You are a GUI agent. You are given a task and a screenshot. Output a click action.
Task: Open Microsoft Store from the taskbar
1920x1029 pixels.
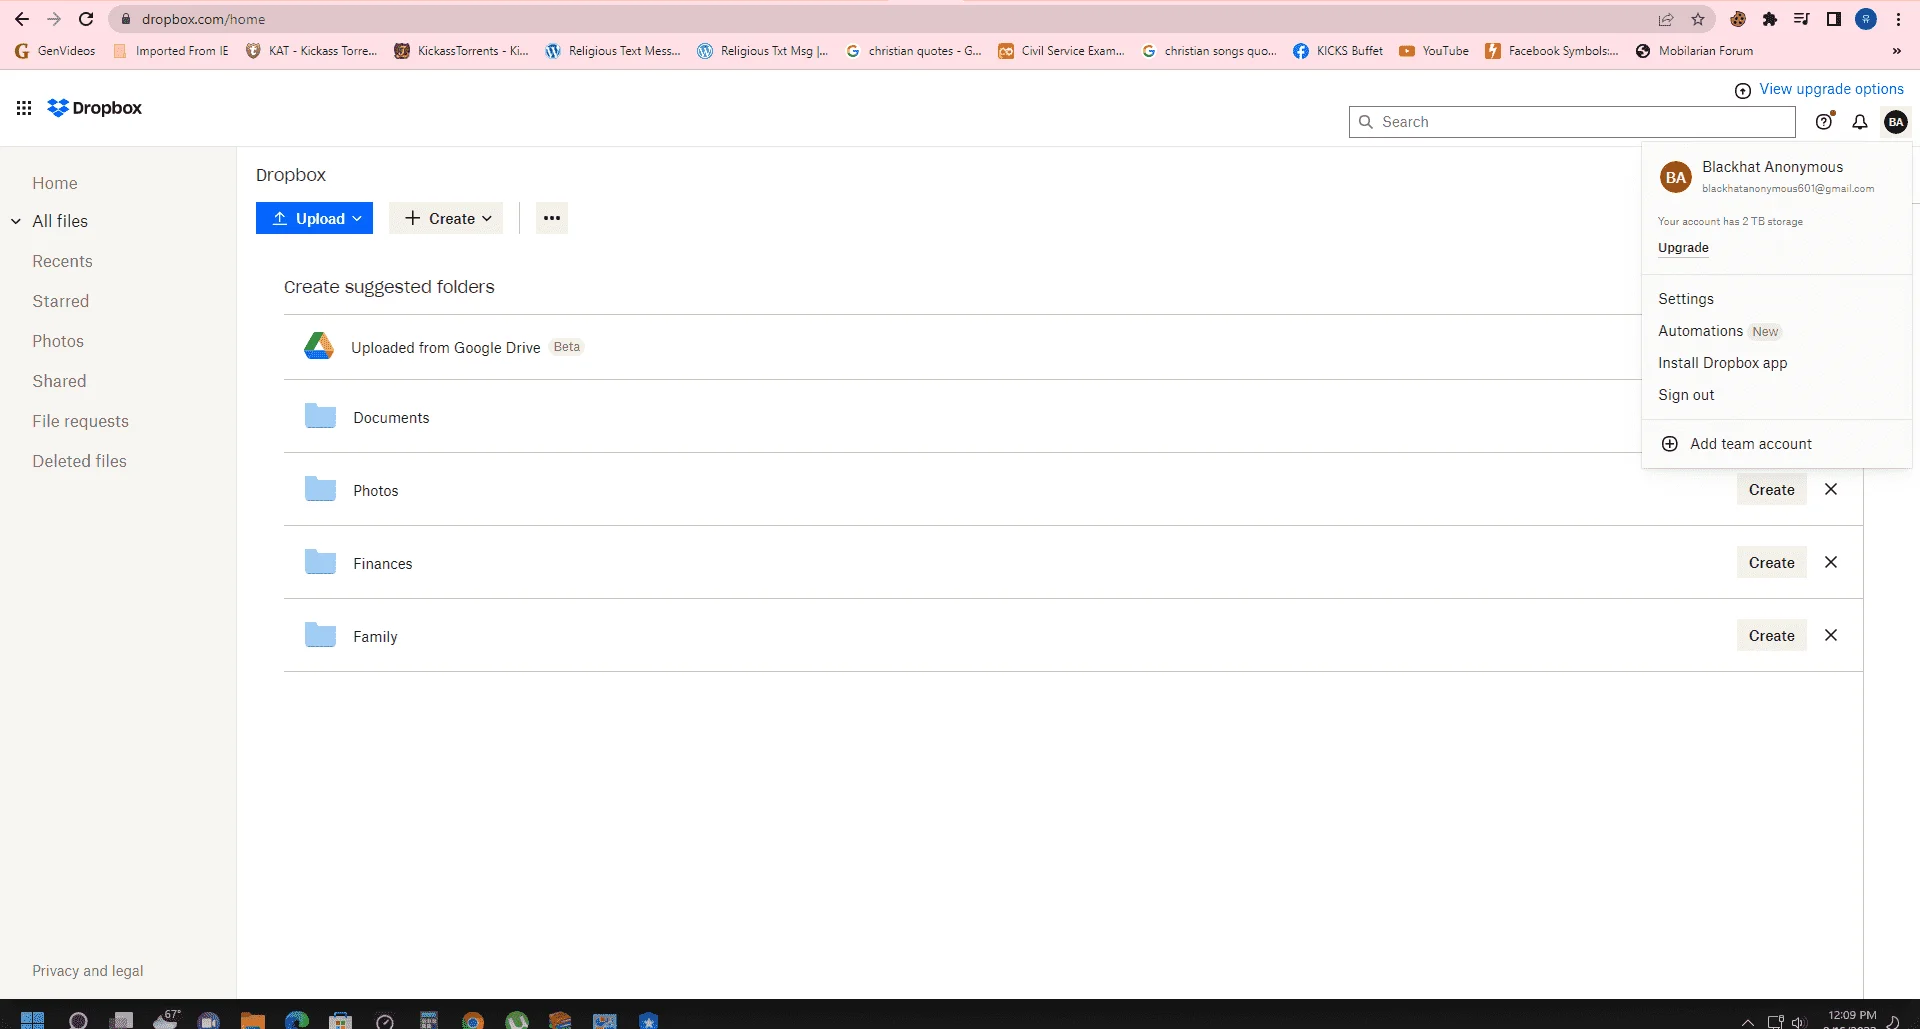[x=341, y=1019]
